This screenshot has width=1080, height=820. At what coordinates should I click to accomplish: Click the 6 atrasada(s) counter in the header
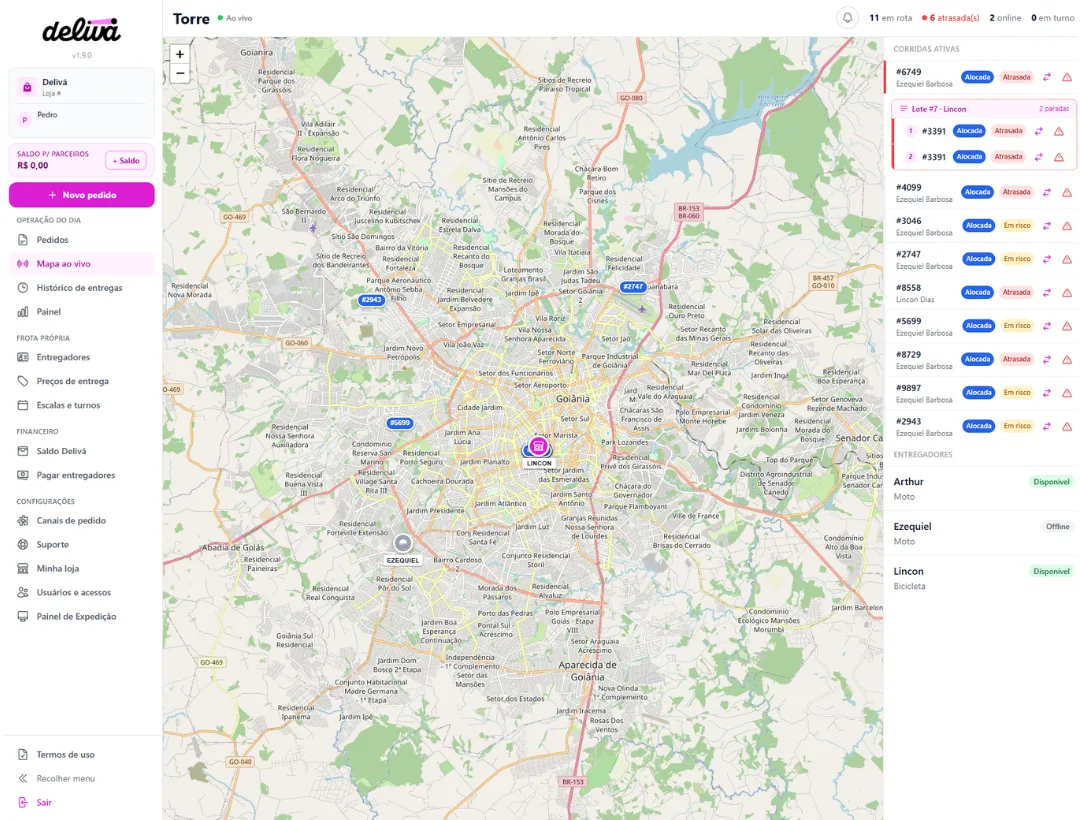pyautogui.click(x=951, y=18)
